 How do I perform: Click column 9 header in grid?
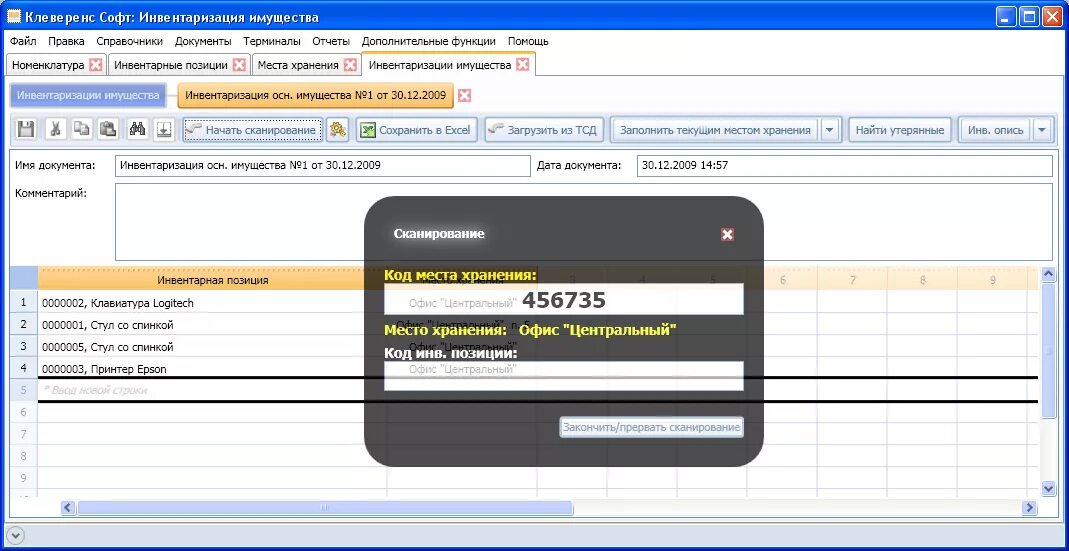pyautogui.click(x=992, y=280)
